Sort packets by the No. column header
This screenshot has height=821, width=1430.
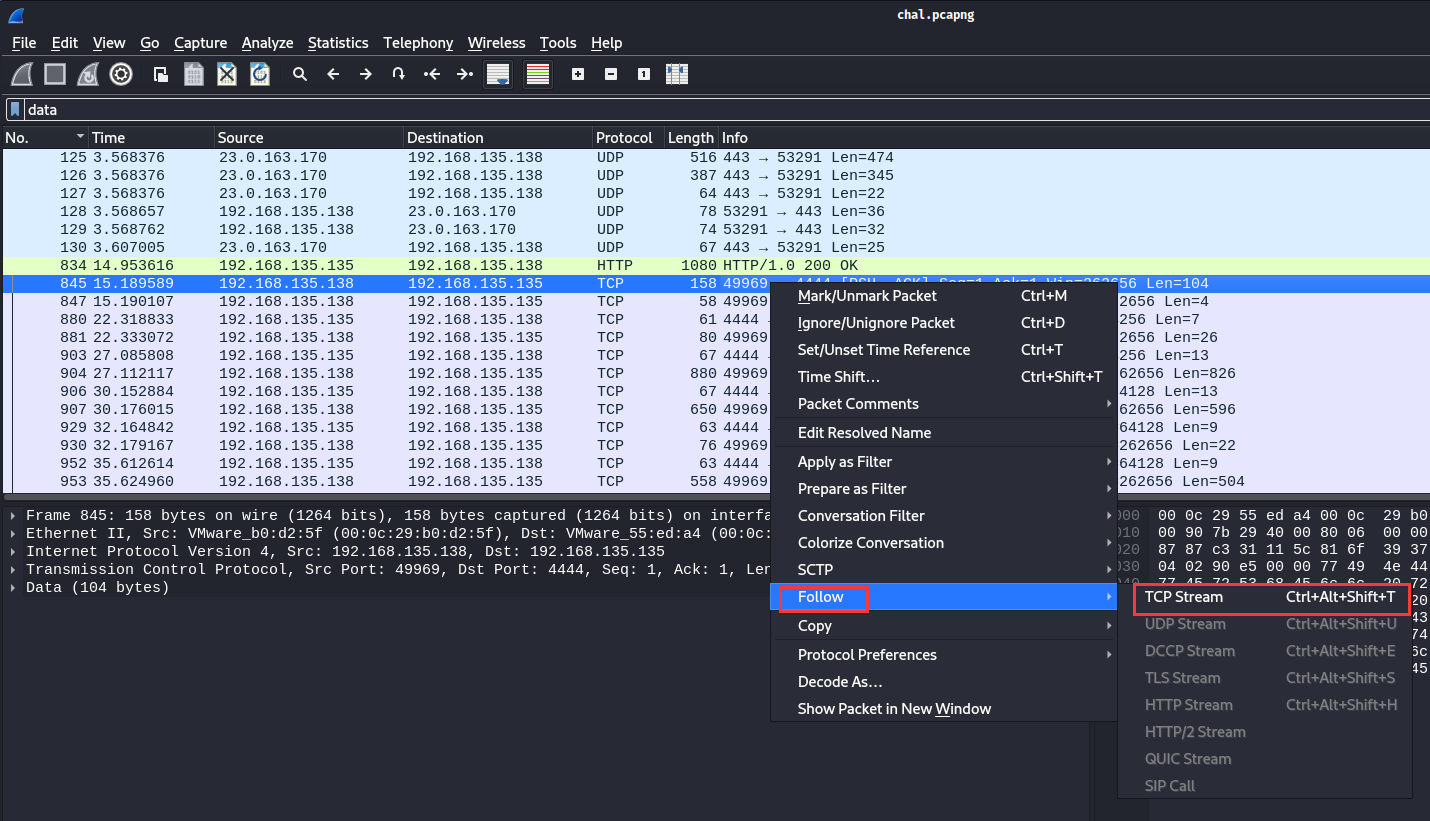coord(45,138)
